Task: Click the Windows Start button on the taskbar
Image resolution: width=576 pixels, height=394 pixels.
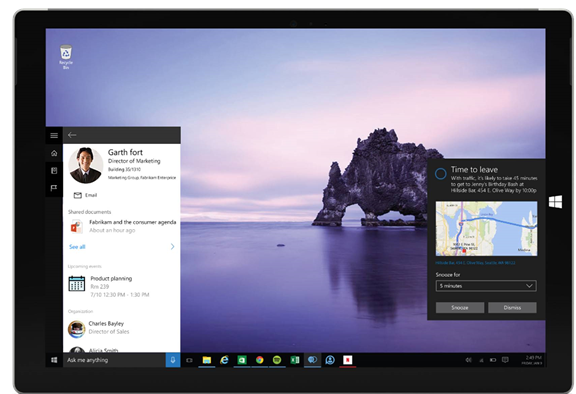Action: click(x=54, y=360)
